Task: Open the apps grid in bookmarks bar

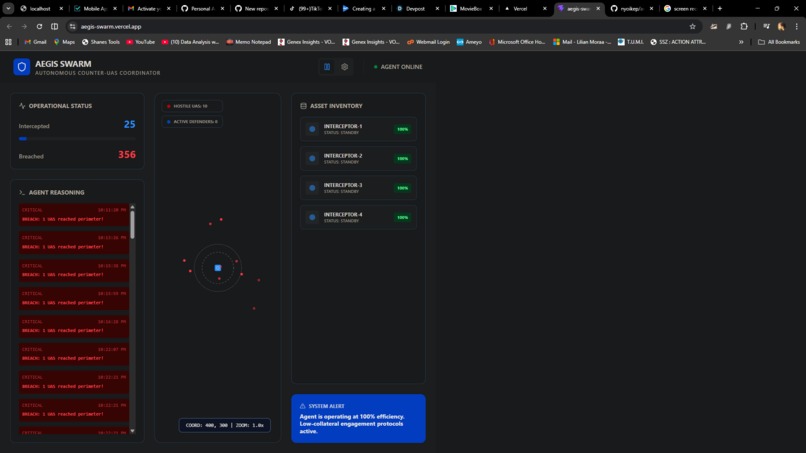Action: tap(8, 42)
